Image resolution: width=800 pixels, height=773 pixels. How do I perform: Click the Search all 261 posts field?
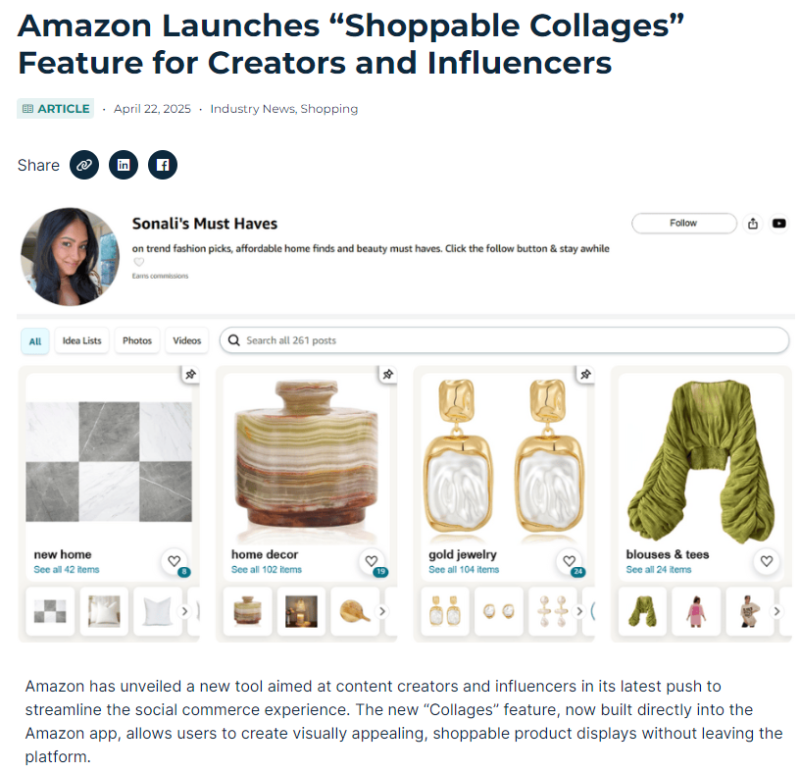click(x=504, y=340)
